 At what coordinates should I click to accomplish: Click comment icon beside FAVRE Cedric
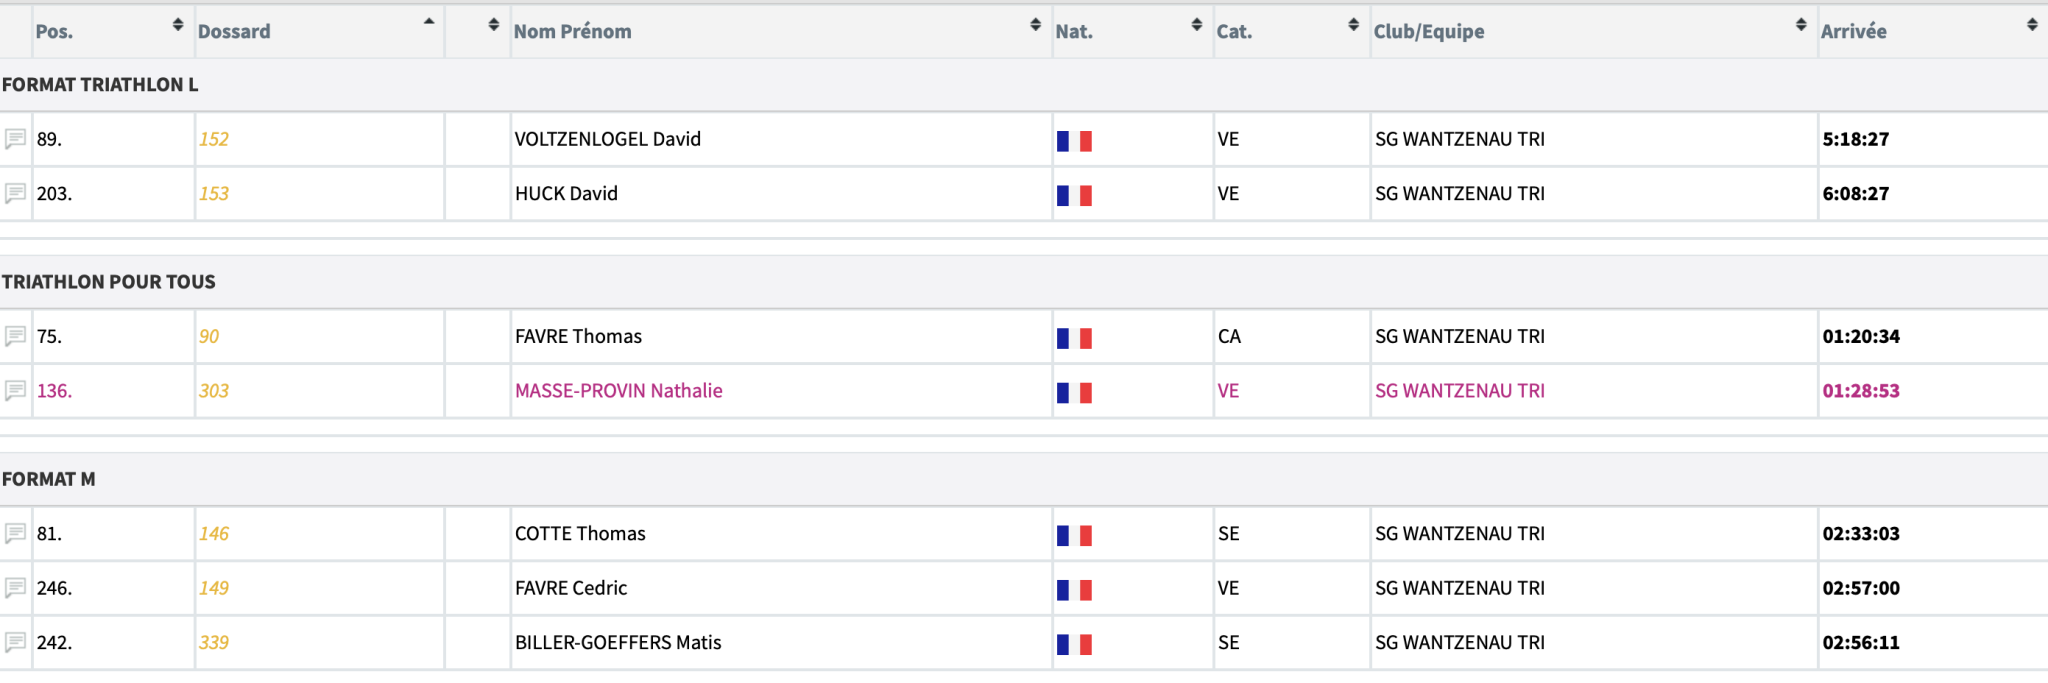click(x=15, y=587)
